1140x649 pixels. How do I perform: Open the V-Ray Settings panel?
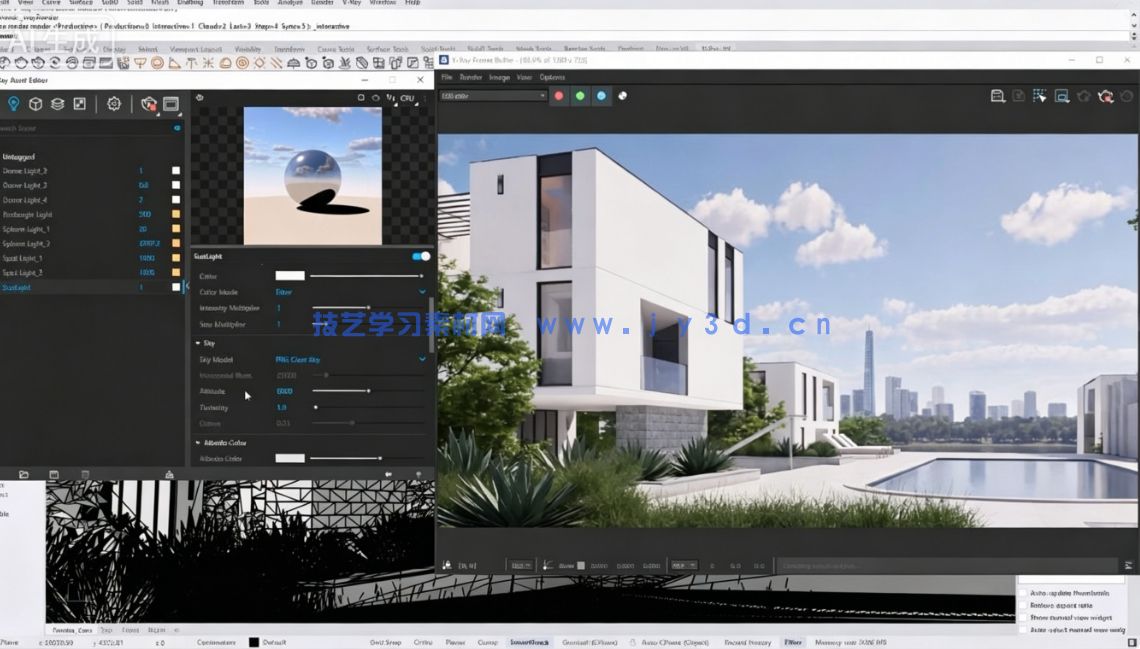[x=114, y=103]
